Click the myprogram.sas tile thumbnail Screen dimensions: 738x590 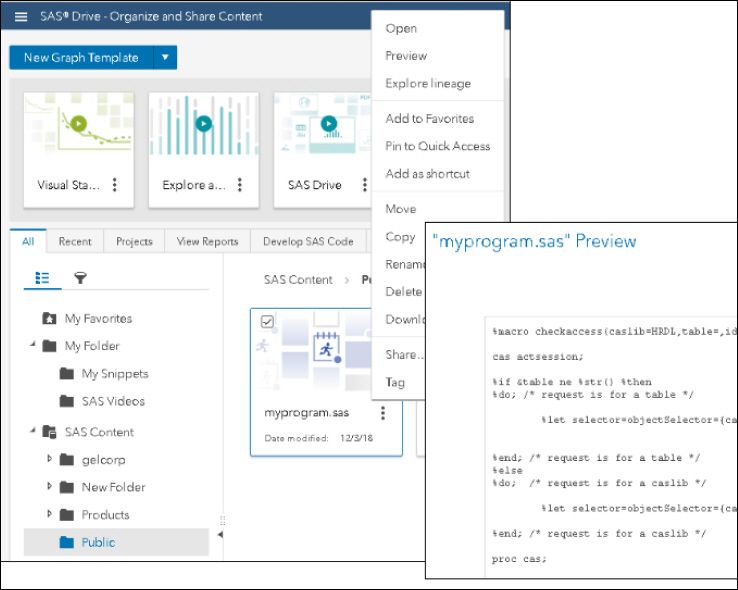point(313,351)
